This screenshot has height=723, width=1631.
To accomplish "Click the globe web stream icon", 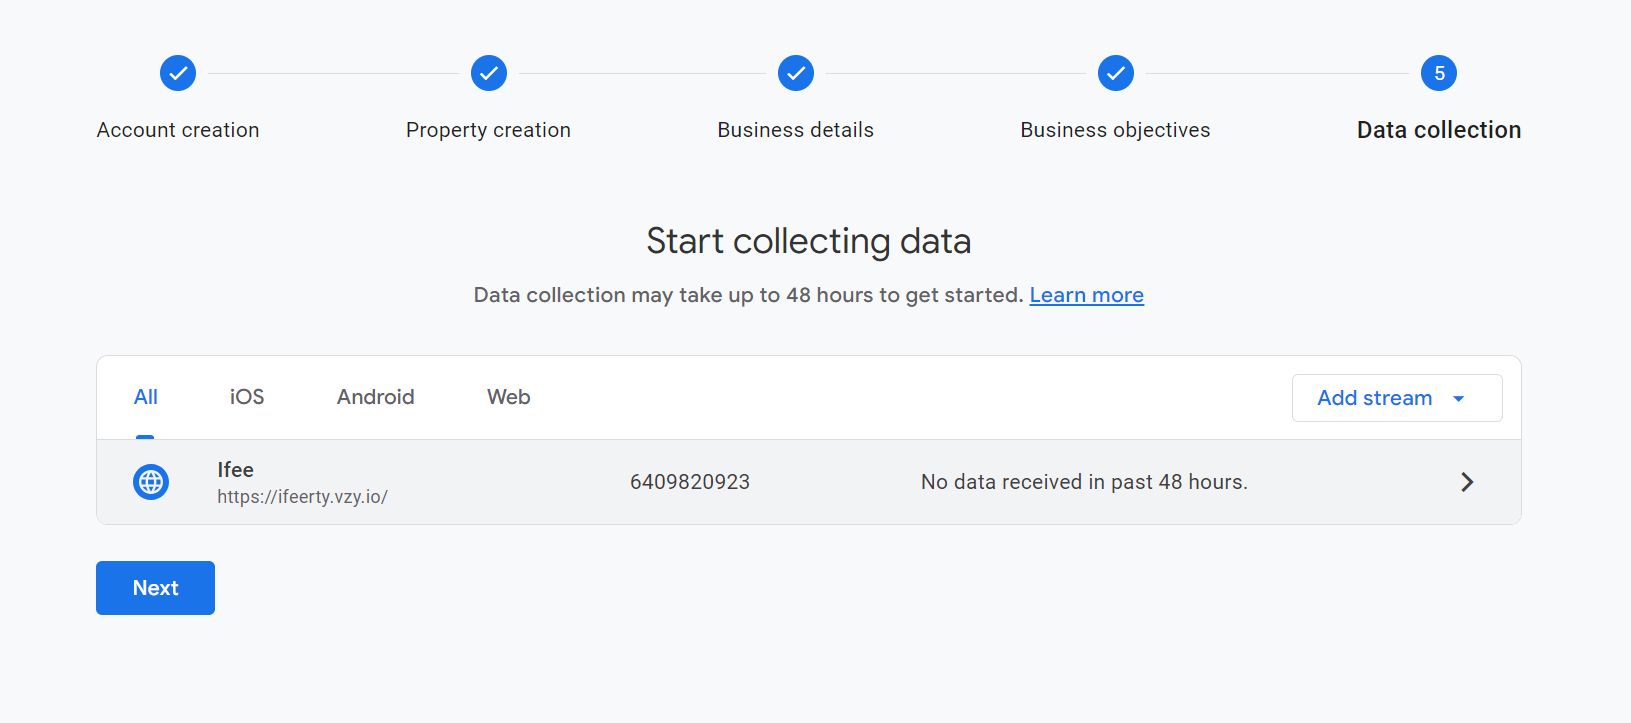I will (151, 482).
